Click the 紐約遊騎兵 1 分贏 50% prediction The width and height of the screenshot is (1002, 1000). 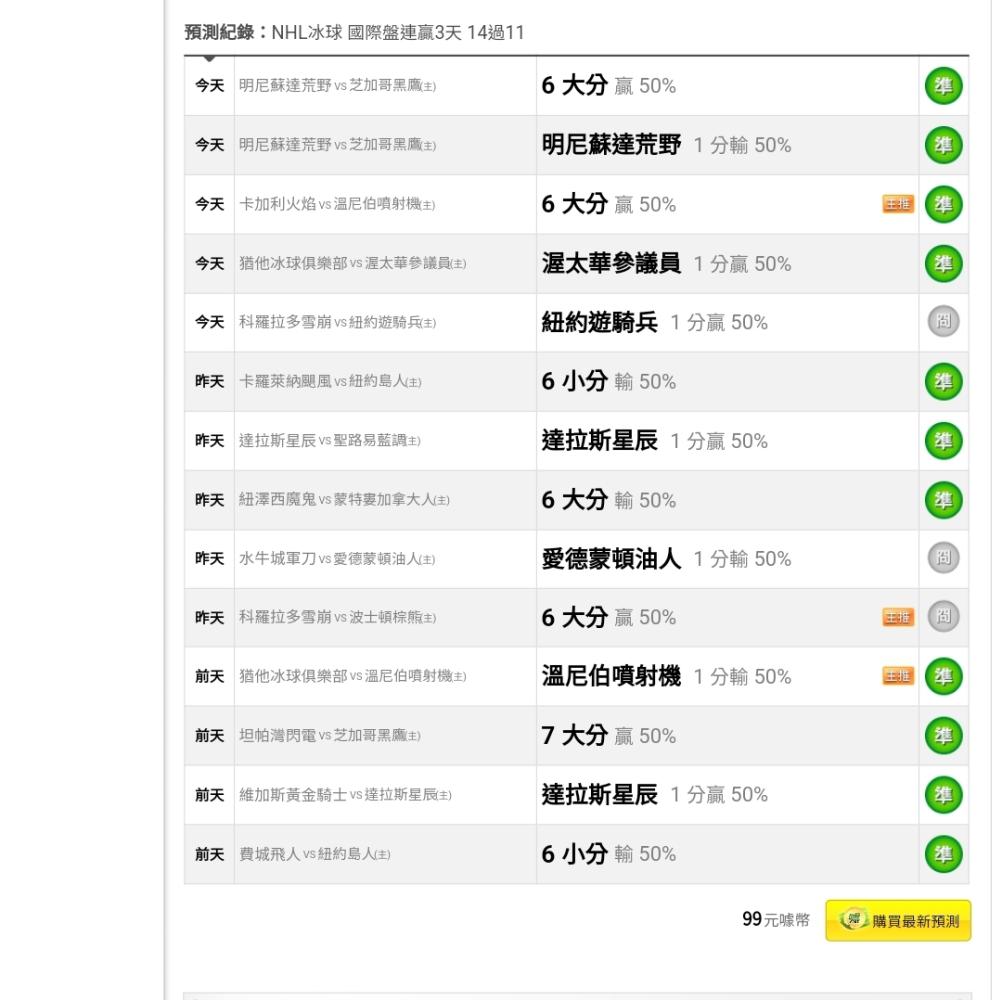click(654, 323)
